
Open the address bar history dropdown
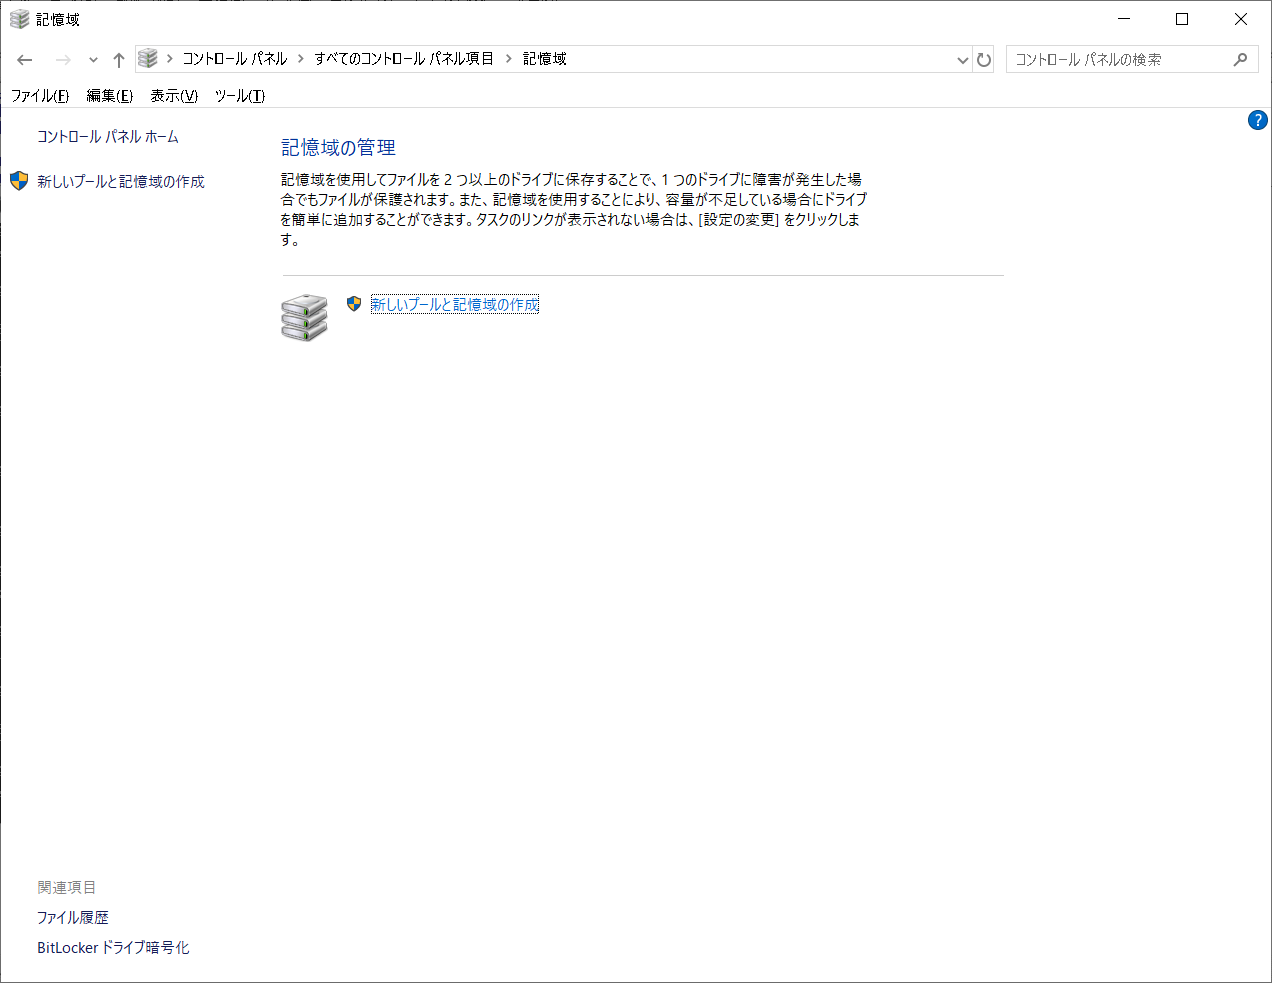(962, 60)
